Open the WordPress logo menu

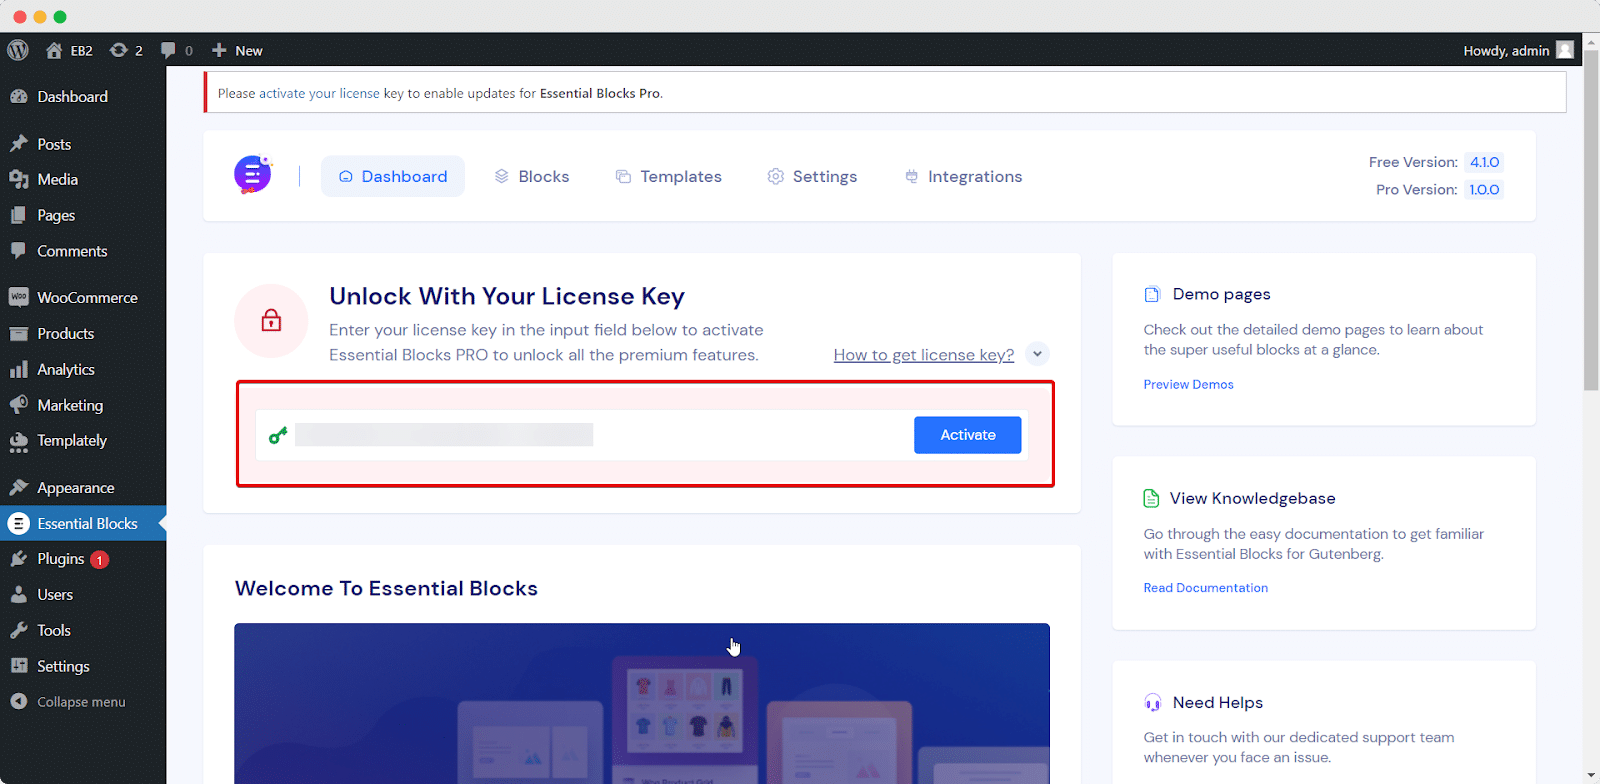click(x=18, y=50)
